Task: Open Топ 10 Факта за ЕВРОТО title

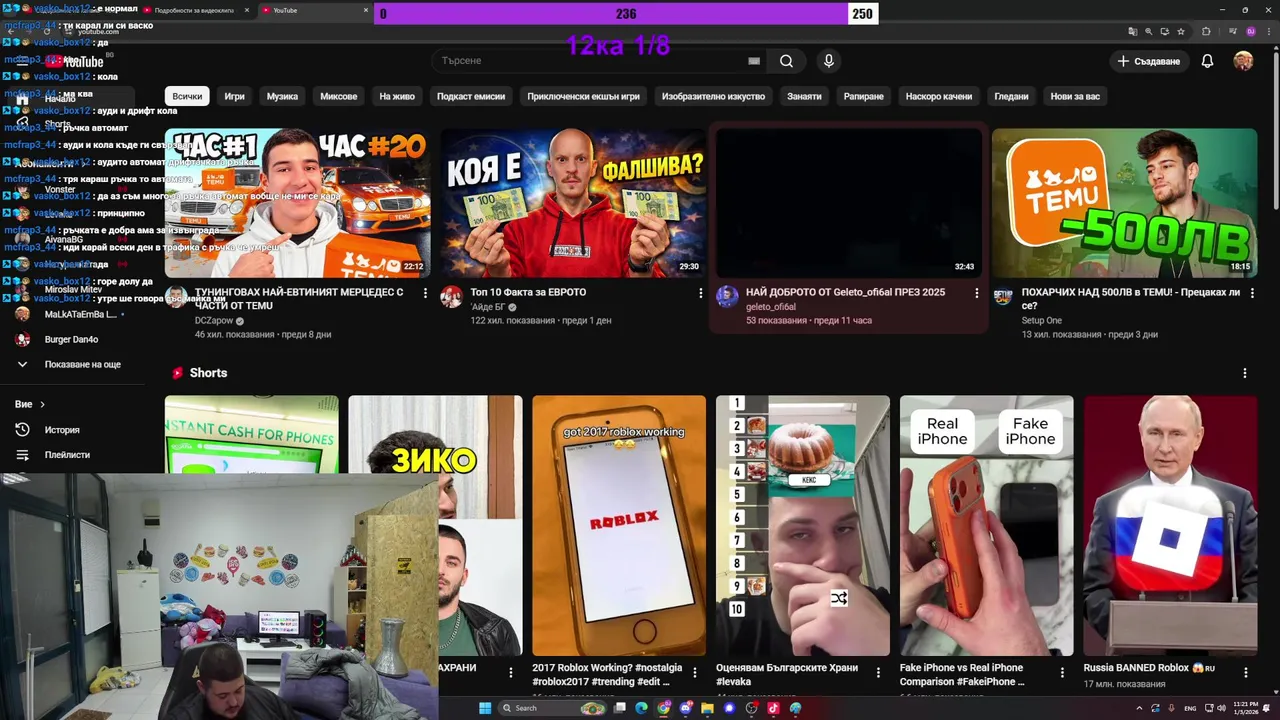Action: click(x=528, y=292)
